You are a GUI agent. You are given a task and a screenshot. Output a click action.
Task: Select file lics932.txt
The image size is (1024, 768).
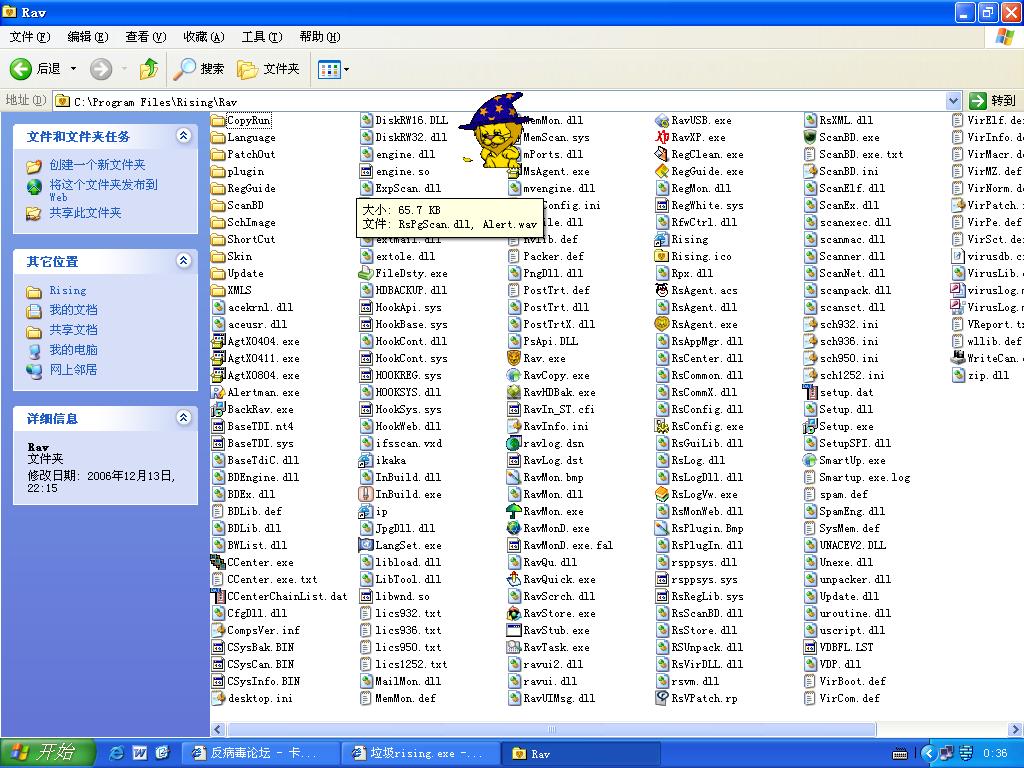pyautogui.click(x=408, y=613)
